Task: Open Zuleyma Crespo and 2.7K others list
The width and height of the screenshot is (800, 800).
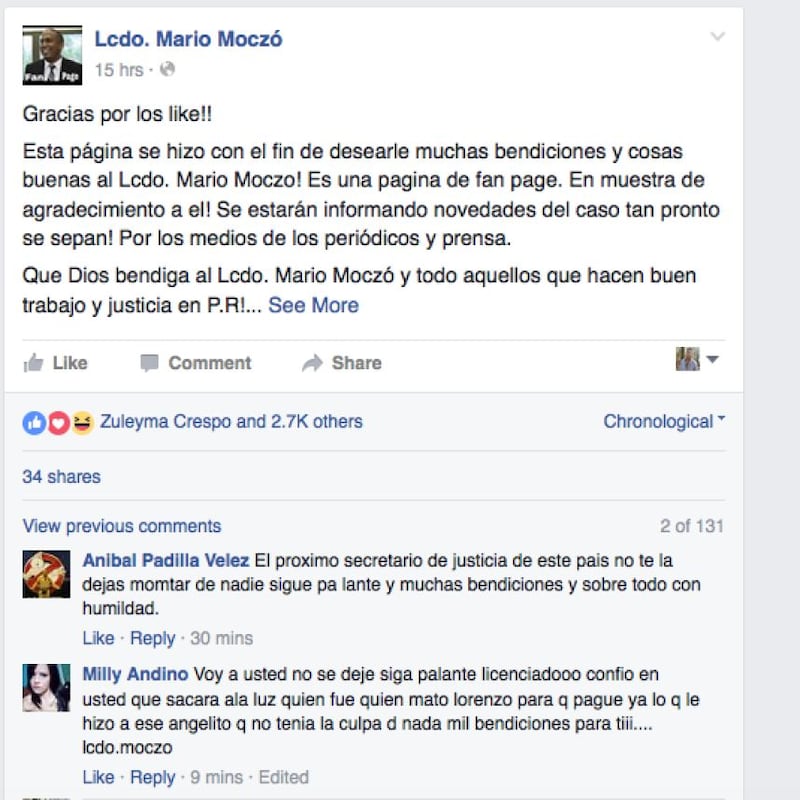Action: click(231, 421)
